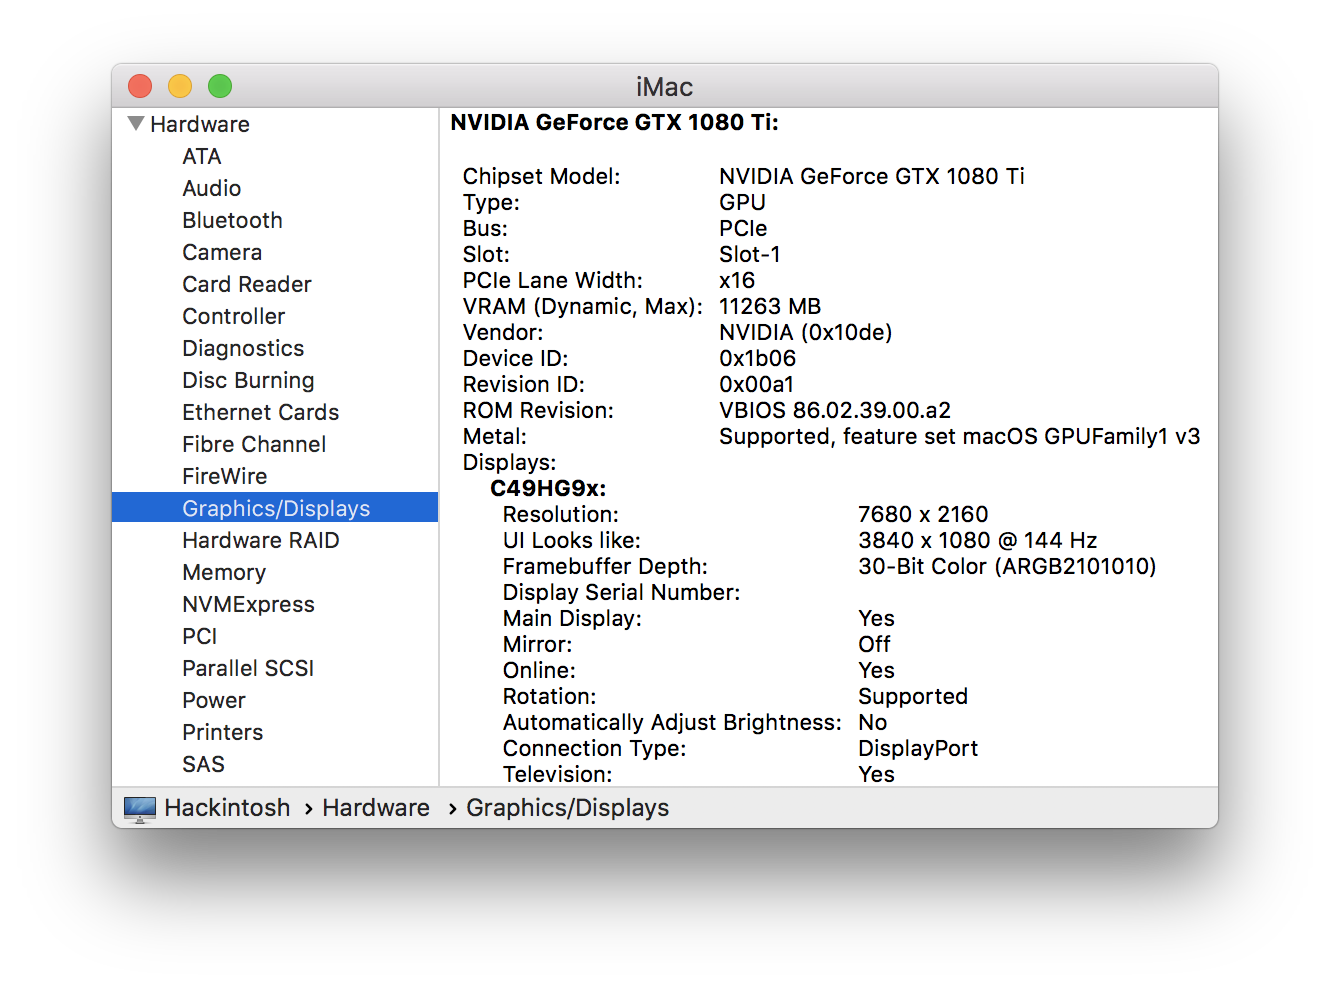Click the Device ID value 0x1b06
The height and width of the screenshot is (988, 1330).
point(758,358)
